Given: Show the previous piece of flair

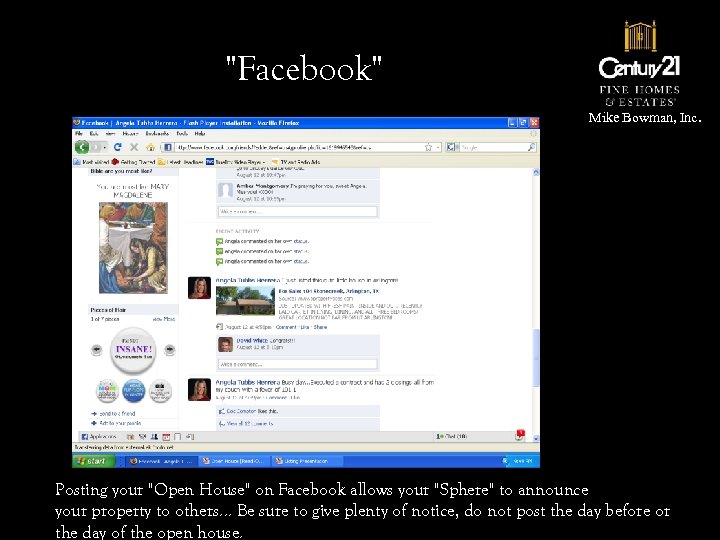Looking at the screenshot, I should click(x=96, y=349).
